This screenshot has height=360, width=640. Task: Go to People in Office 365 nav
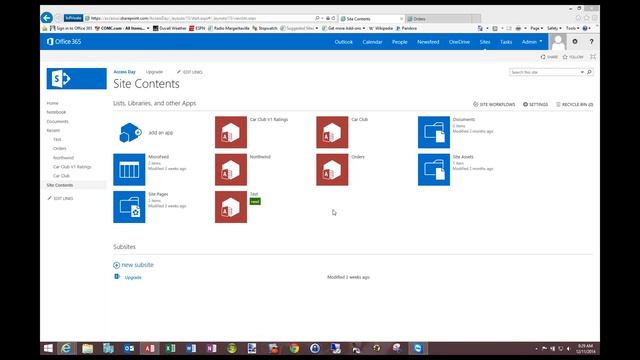pyautogui.click(x=400, y=42)
